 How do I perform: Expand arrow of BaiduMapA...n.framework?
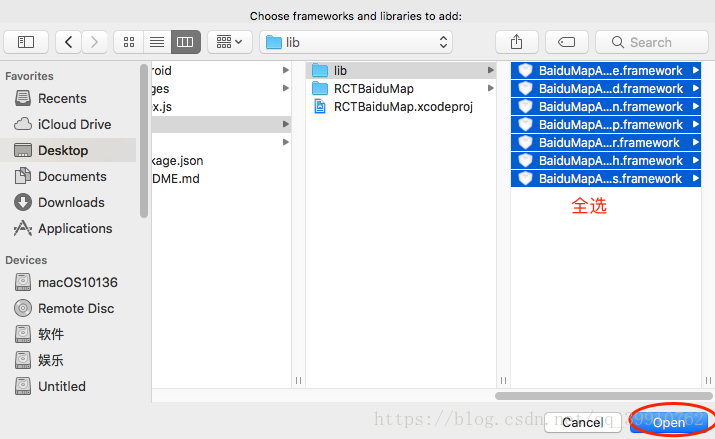pos(695,106)
